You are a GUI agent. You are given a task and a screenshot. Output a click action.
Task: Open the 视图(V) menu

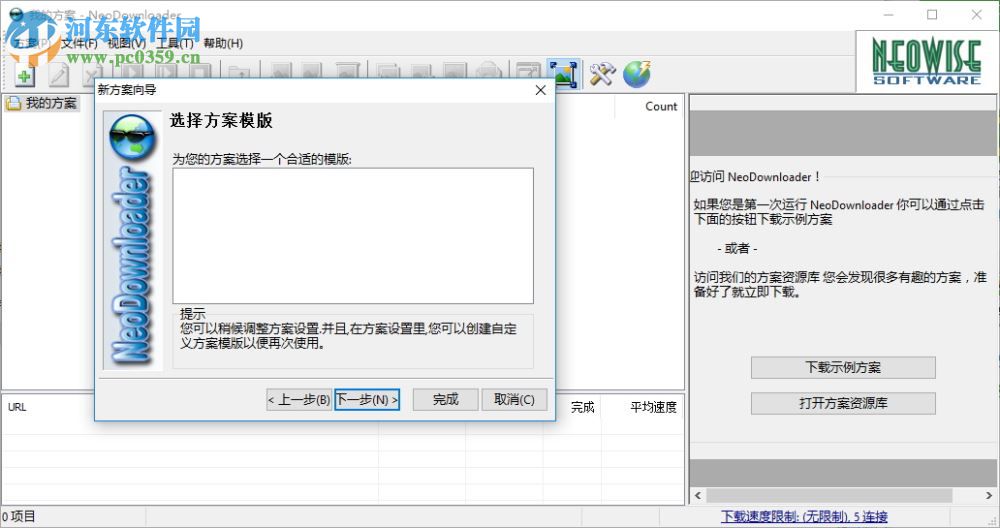tap(126, 43)
